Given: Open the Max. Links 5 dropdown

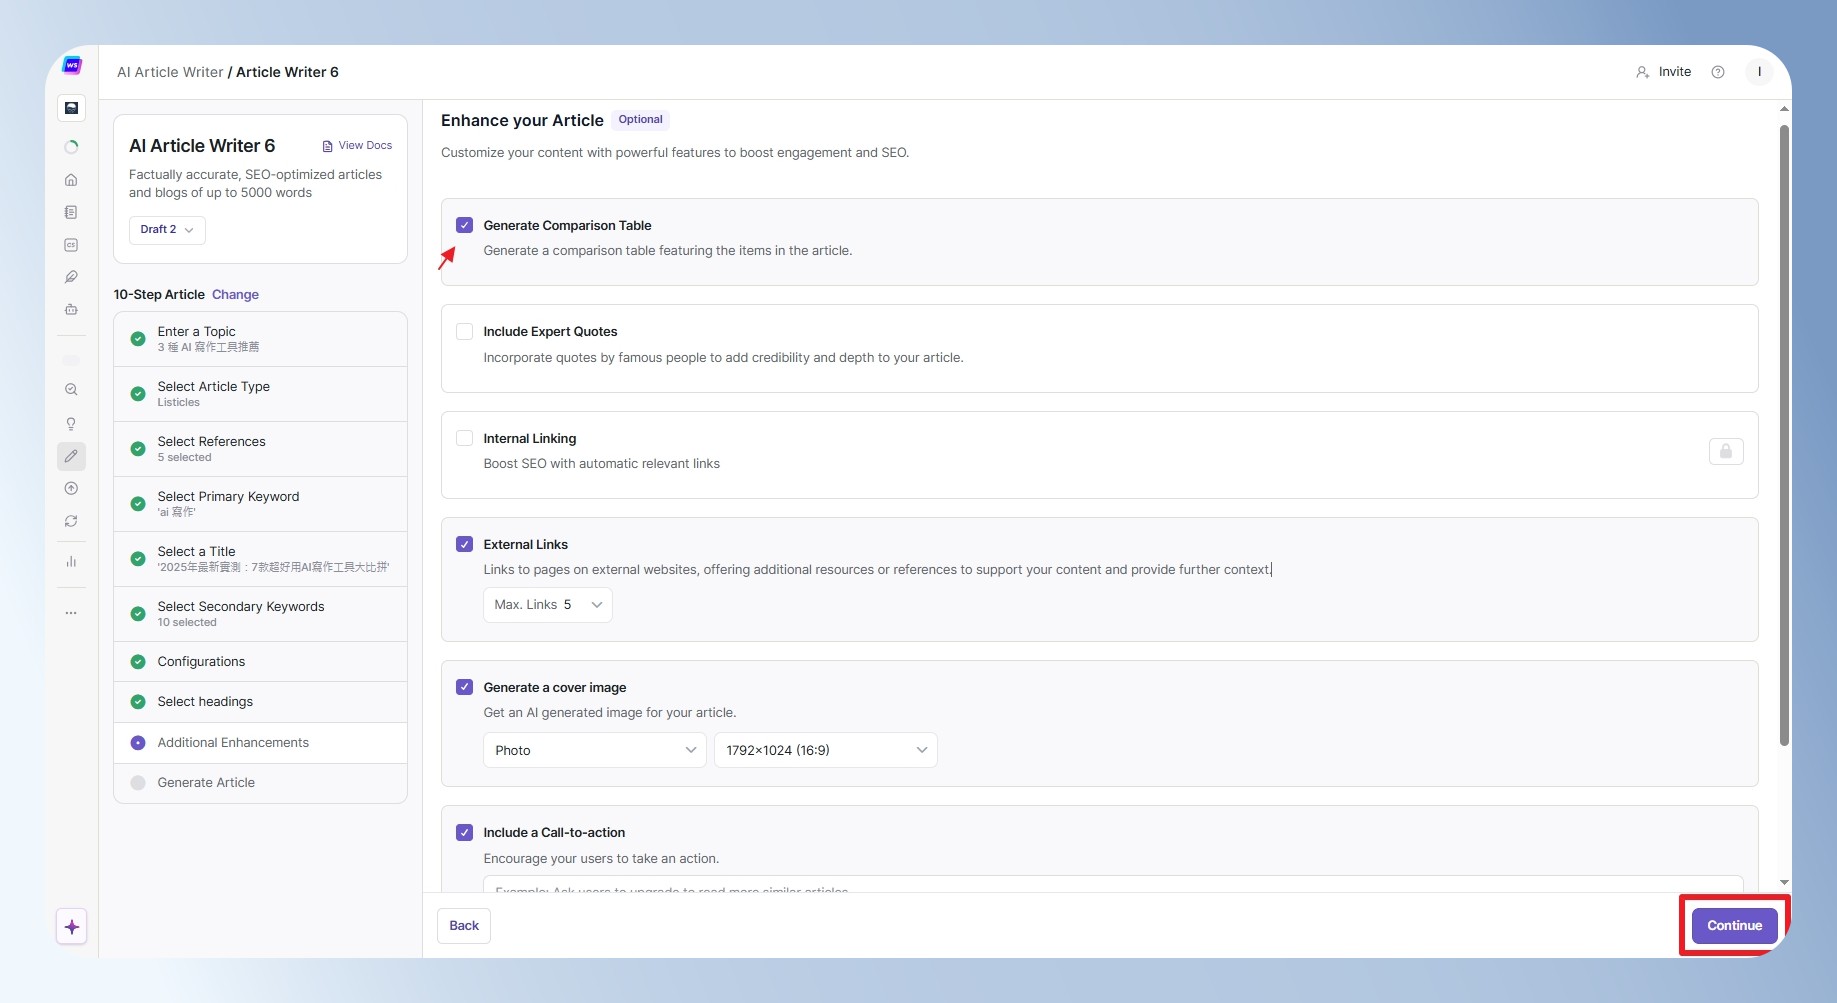Looking at the screenshot, I should (548, 605).
